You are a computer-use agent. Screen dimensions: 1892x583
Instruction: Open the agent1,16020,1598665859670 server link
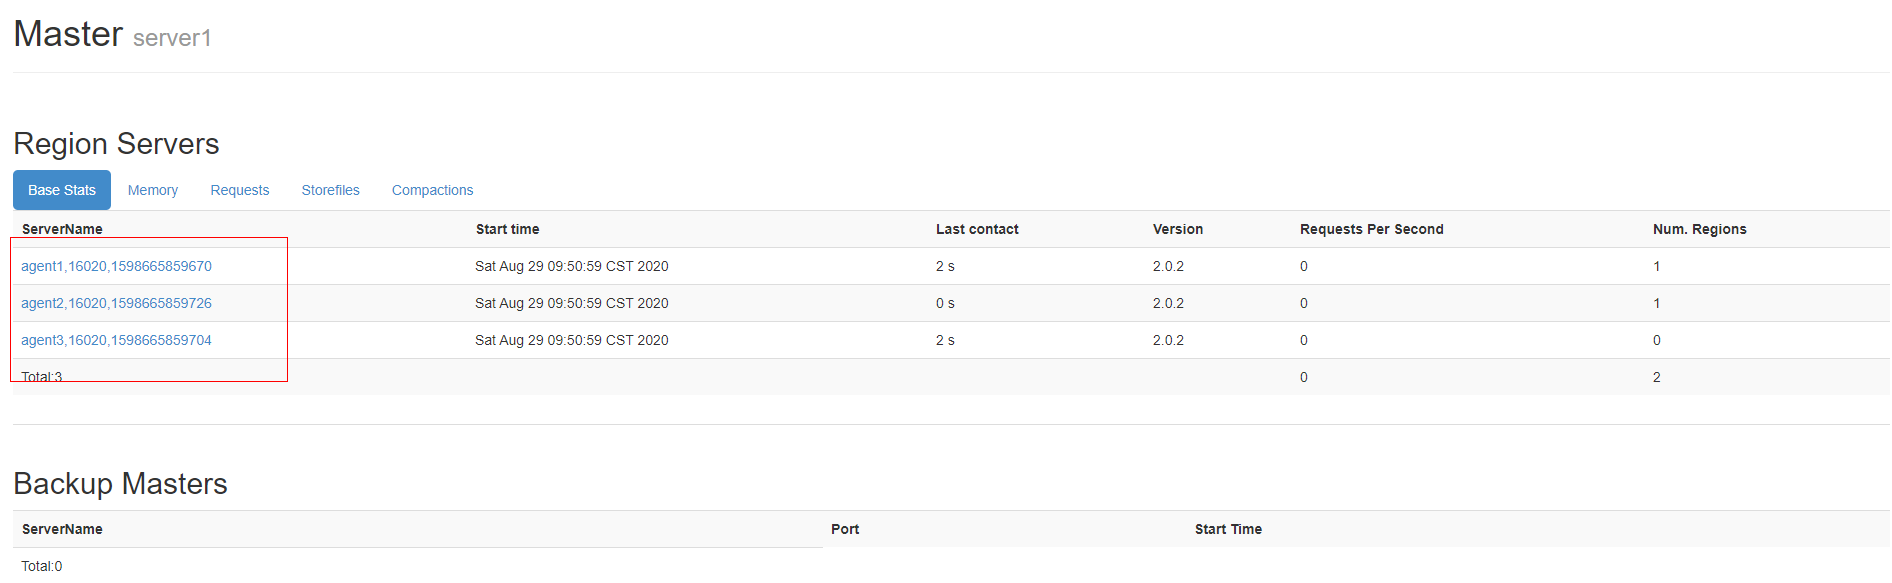point(116,266)
